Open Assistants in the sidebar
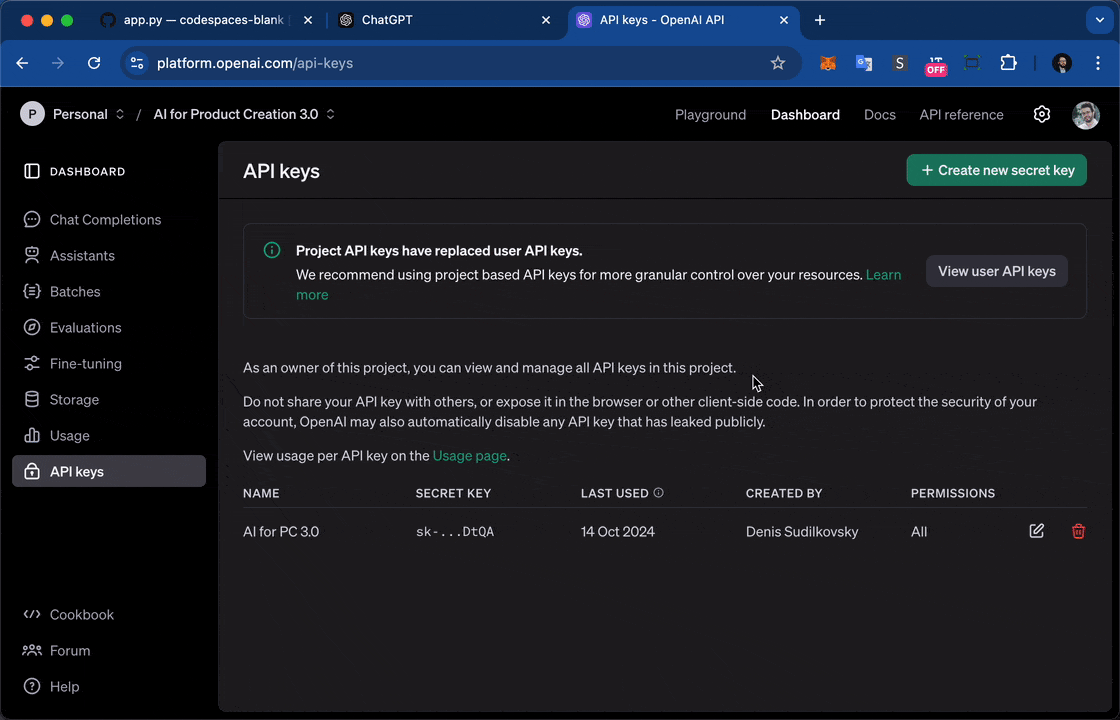 [x=109, y=255]
